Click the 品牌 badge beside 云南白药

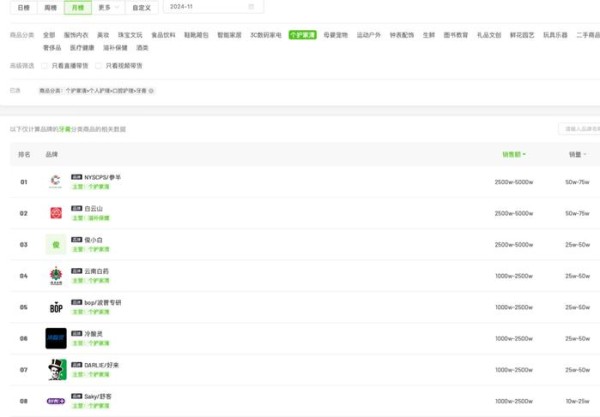coord(77,271)
